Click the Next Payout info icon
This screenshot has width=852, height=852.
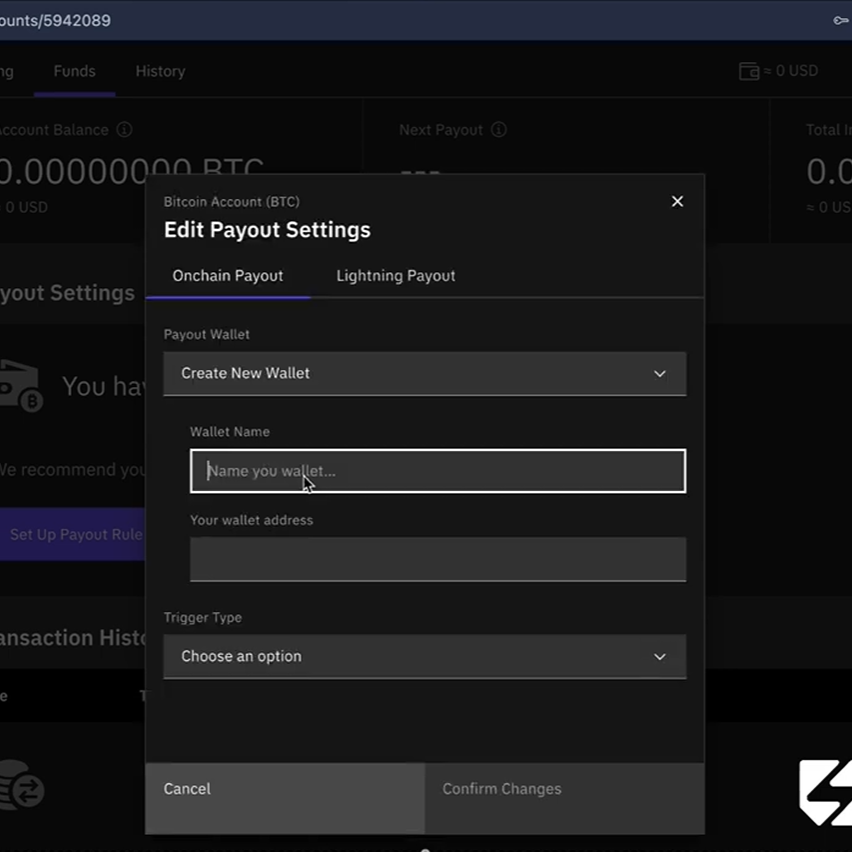498,129
